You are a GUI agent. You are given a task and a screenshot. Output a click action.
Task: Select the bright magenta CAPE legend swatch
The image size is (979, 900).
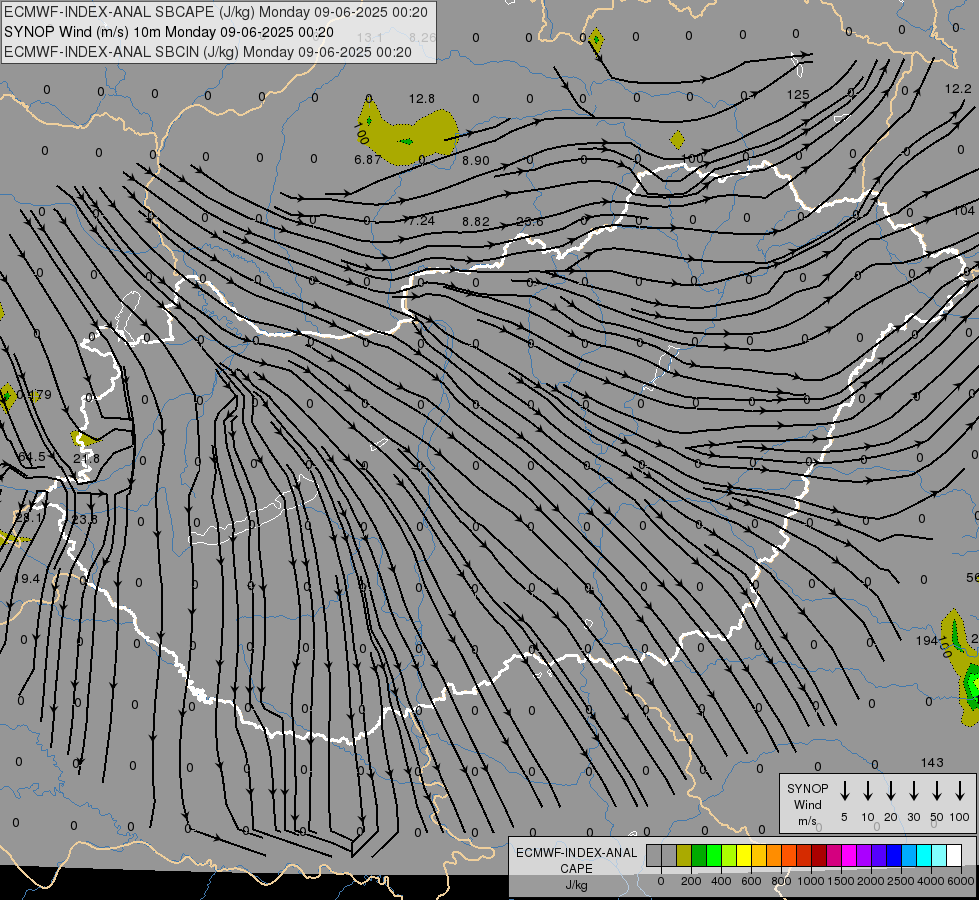(849, 855)
